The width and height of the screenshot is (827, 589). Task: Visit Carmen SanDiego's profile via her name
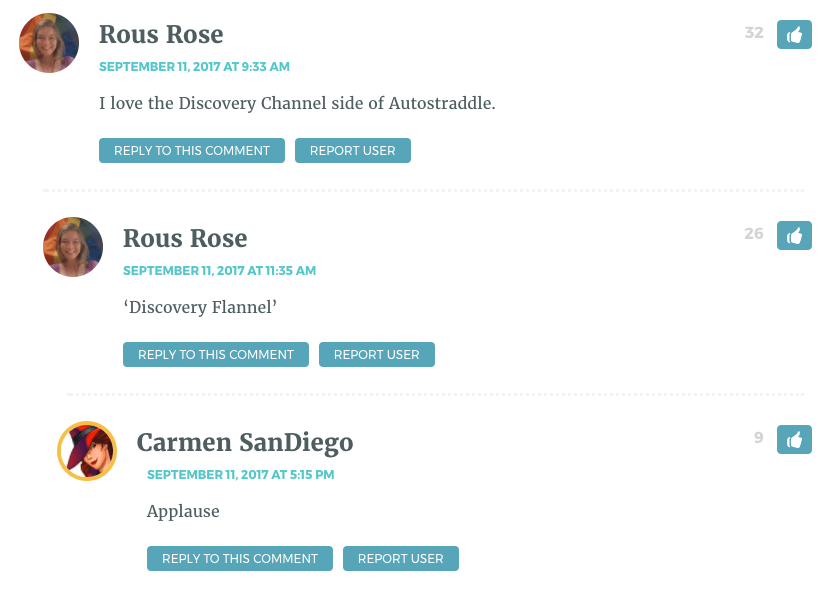245,443
